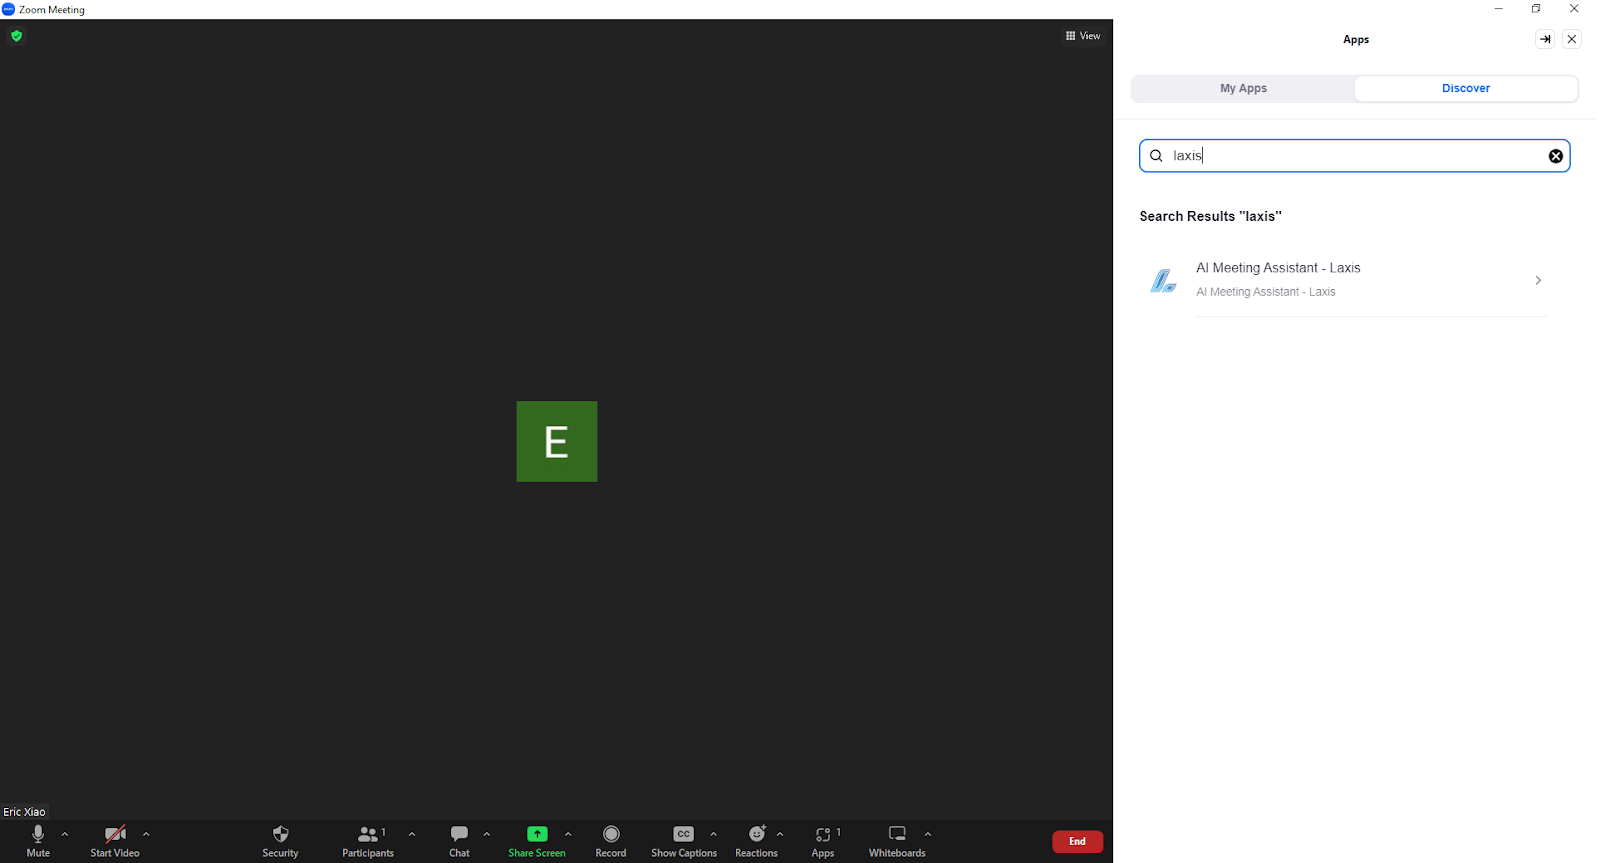Click the magnifier search icon
The height and width of the screenshot is (863, 1600).
pos(1156,156)
